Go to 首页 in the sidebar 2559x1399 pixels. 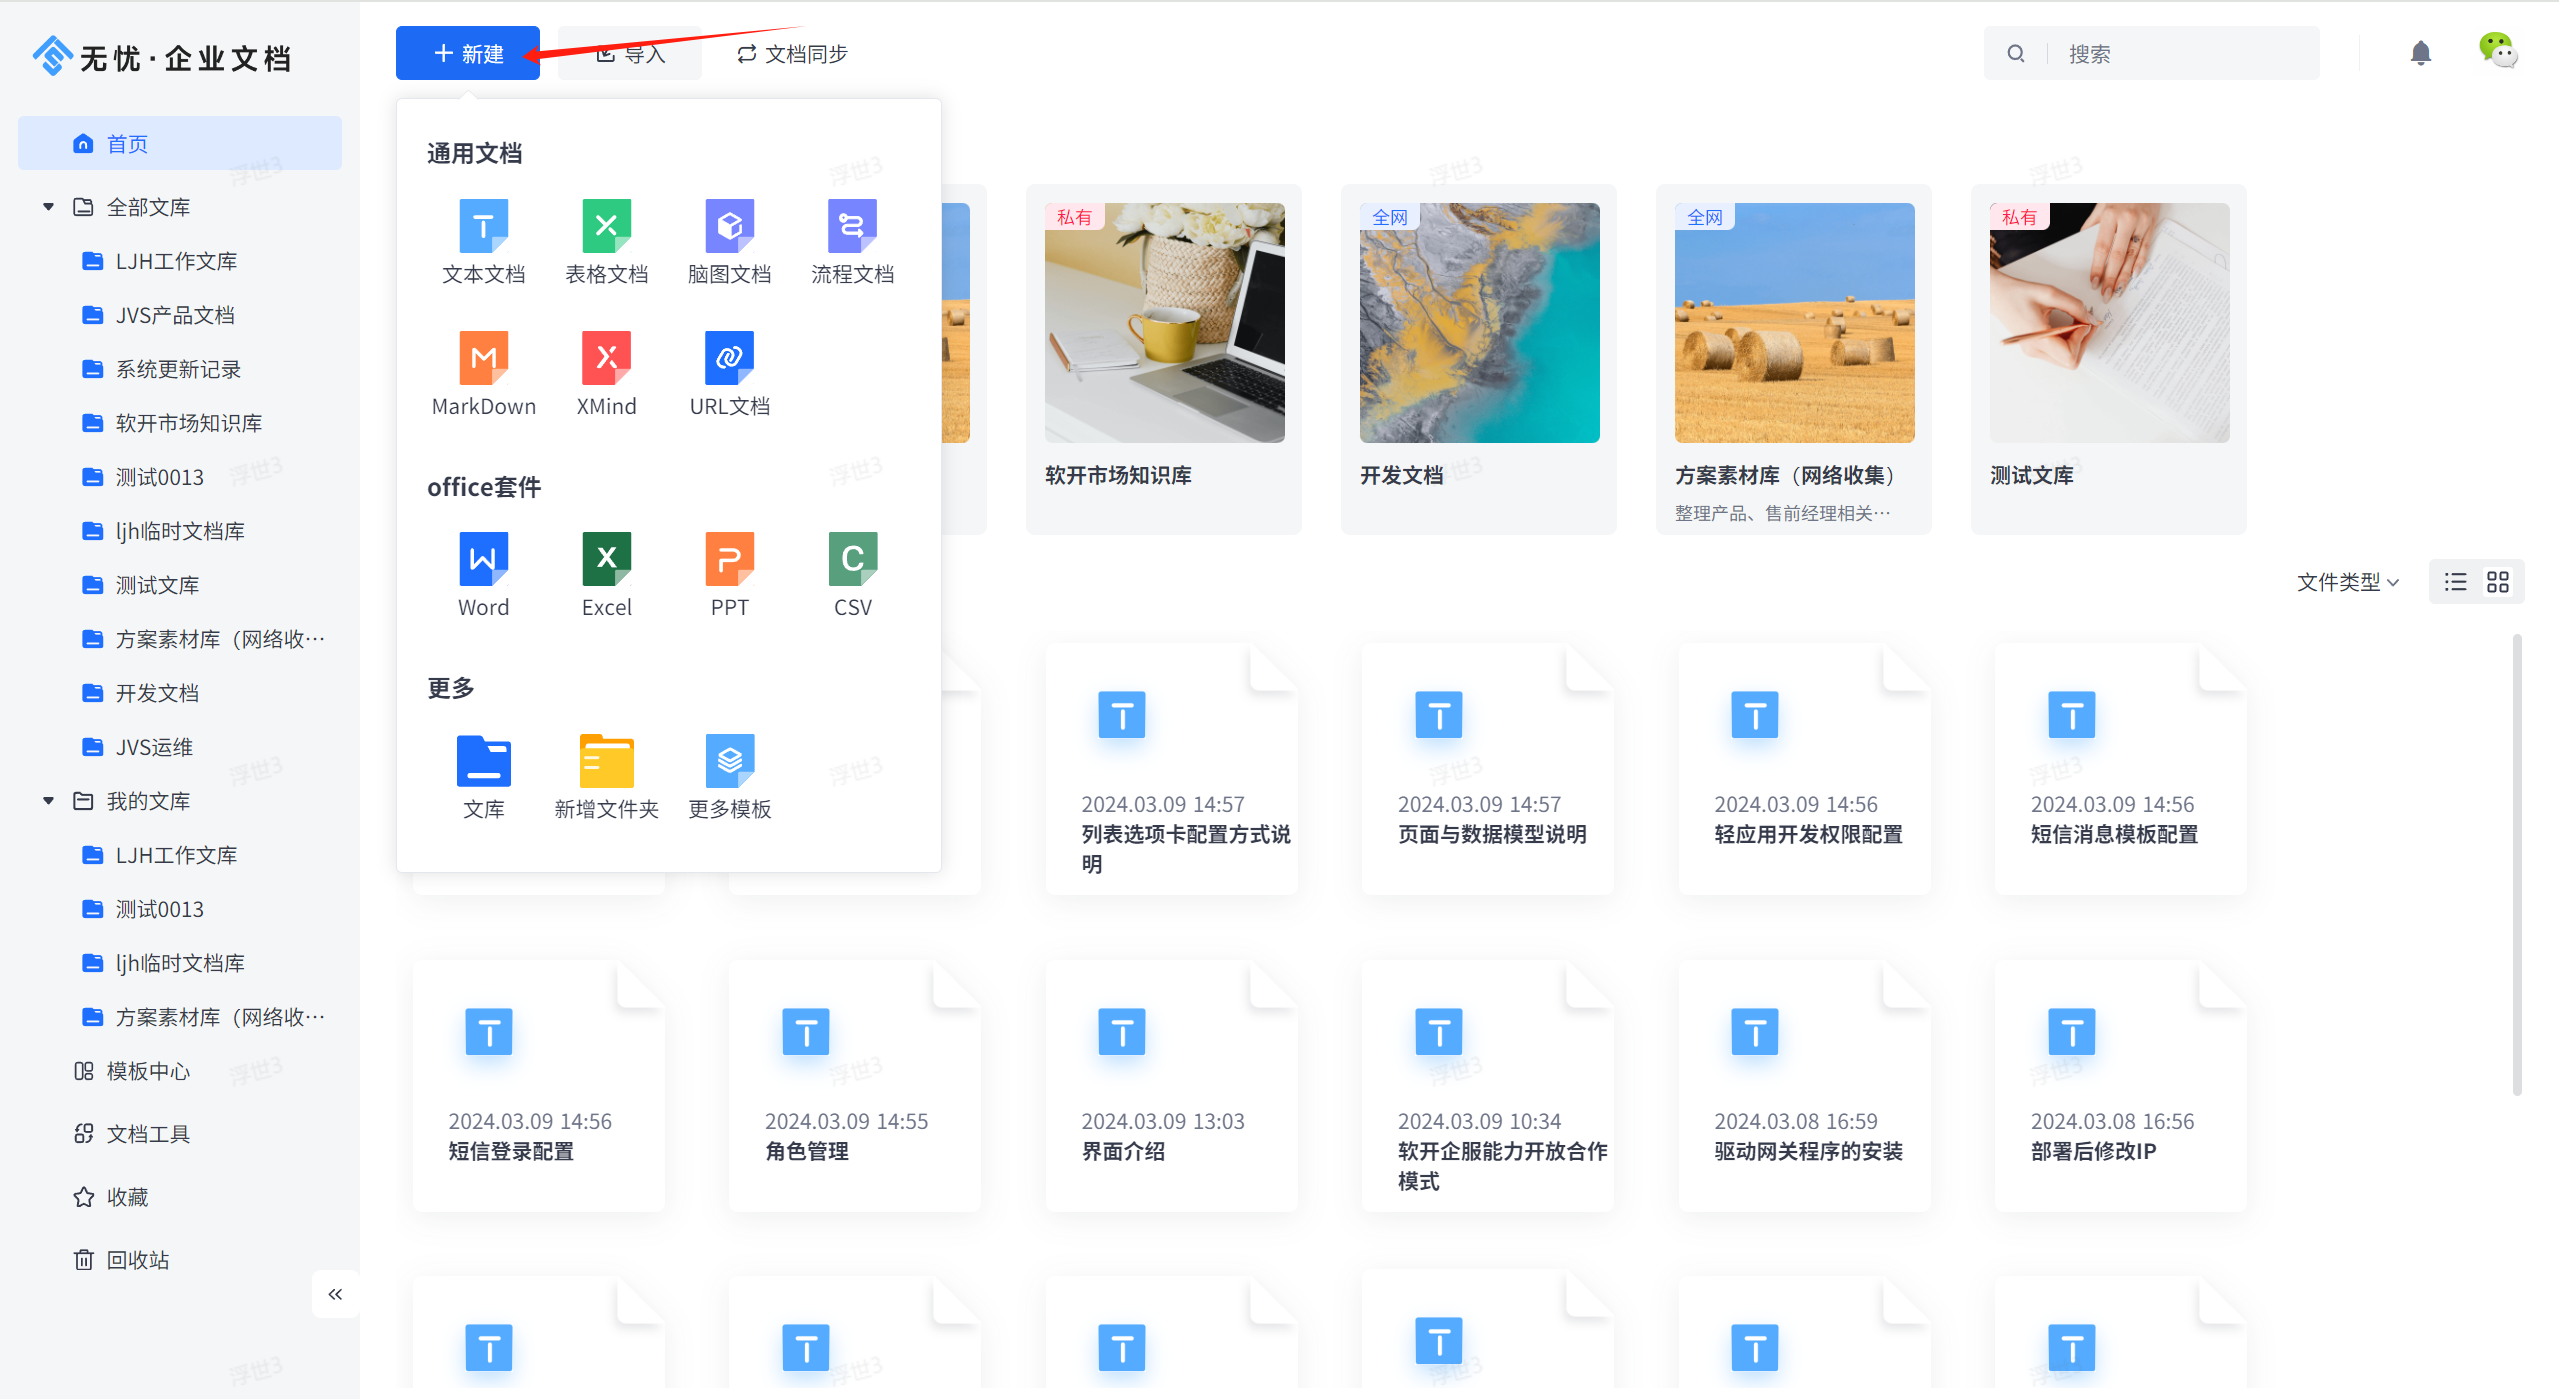(180, 143)
